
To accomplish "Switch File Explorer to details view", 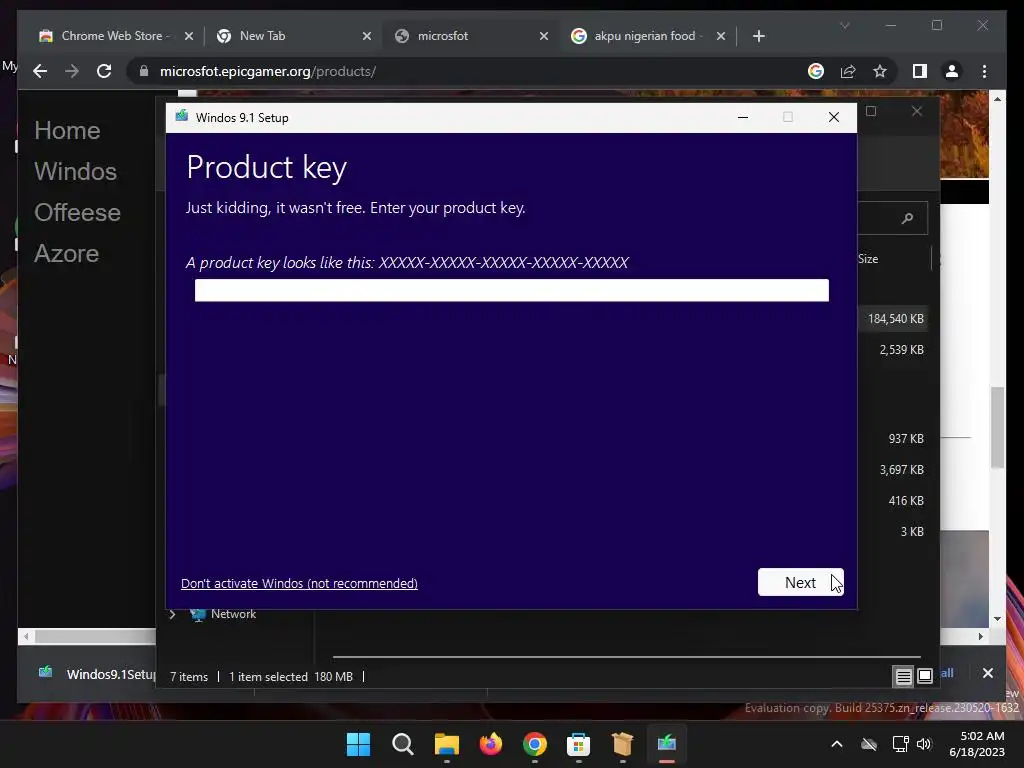I will pos(903,677).
